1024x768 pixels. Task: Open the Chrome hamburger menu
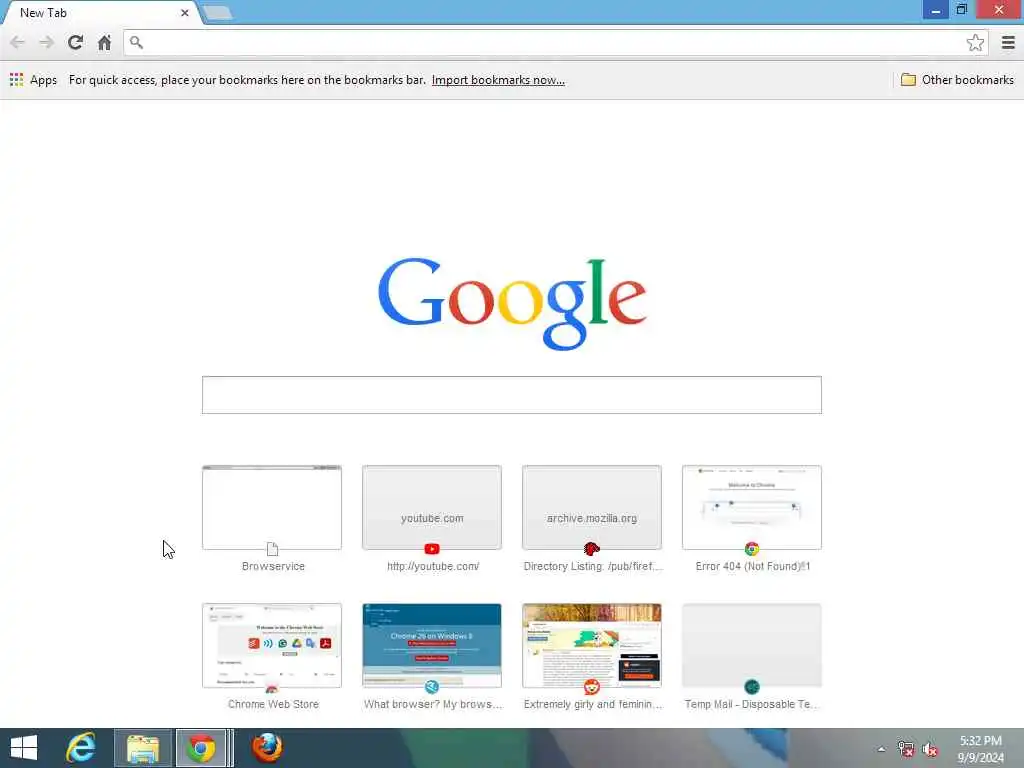tap(1008, 42)
